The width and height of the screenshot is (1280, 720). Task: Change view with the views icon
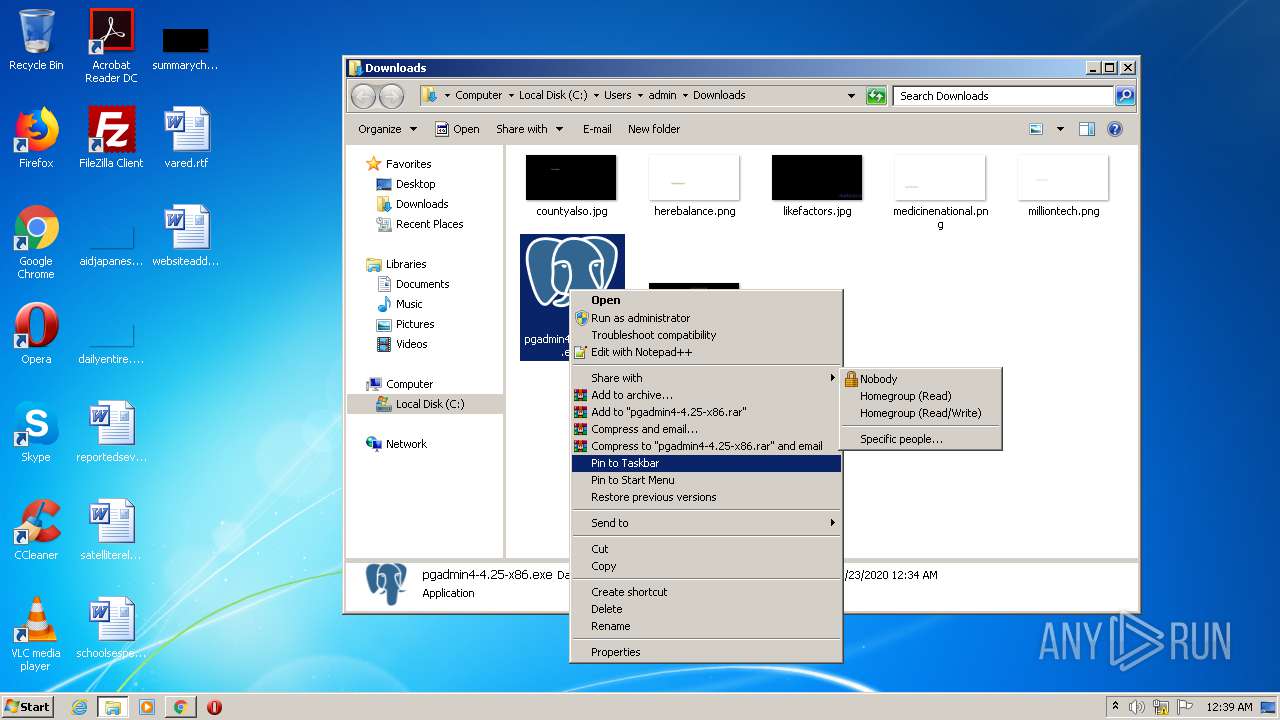(1036, 129)
